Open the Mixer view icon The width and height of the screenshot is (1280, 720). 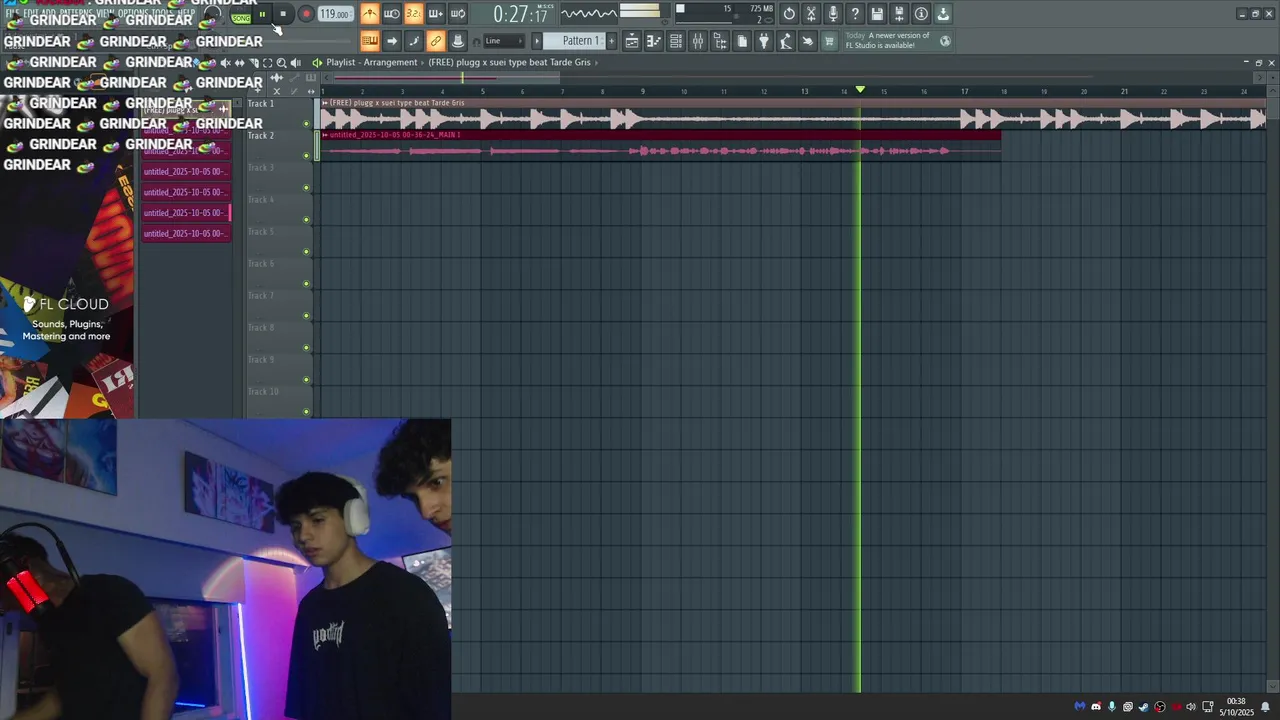[698, 41]
